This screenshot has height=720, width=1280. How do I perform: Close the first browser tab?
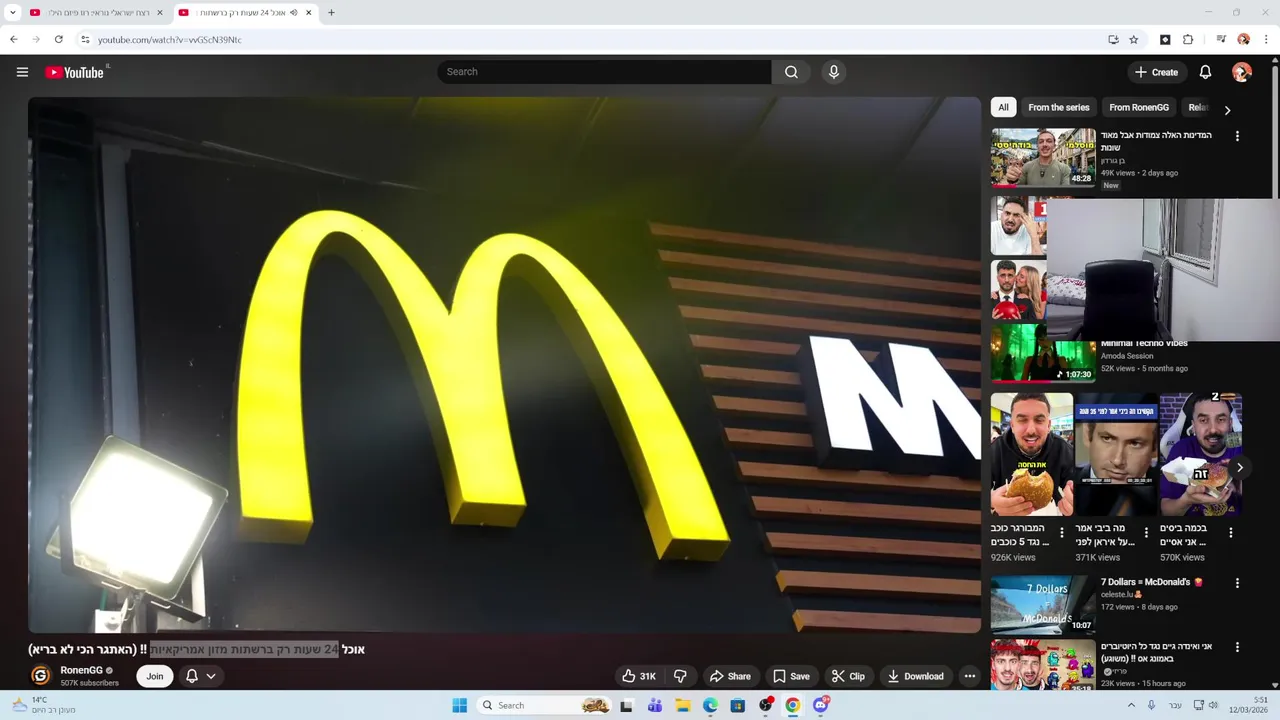160,13
